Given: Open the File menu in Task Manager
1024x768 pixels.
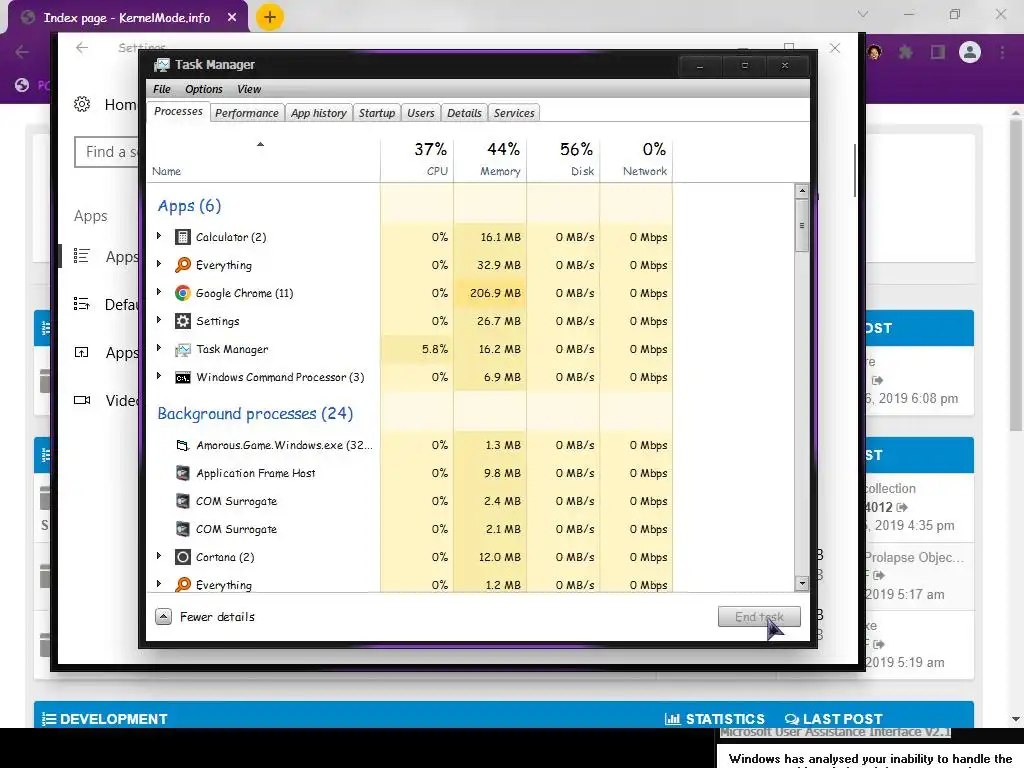Looking at the screenshot, I should (161, 89).
